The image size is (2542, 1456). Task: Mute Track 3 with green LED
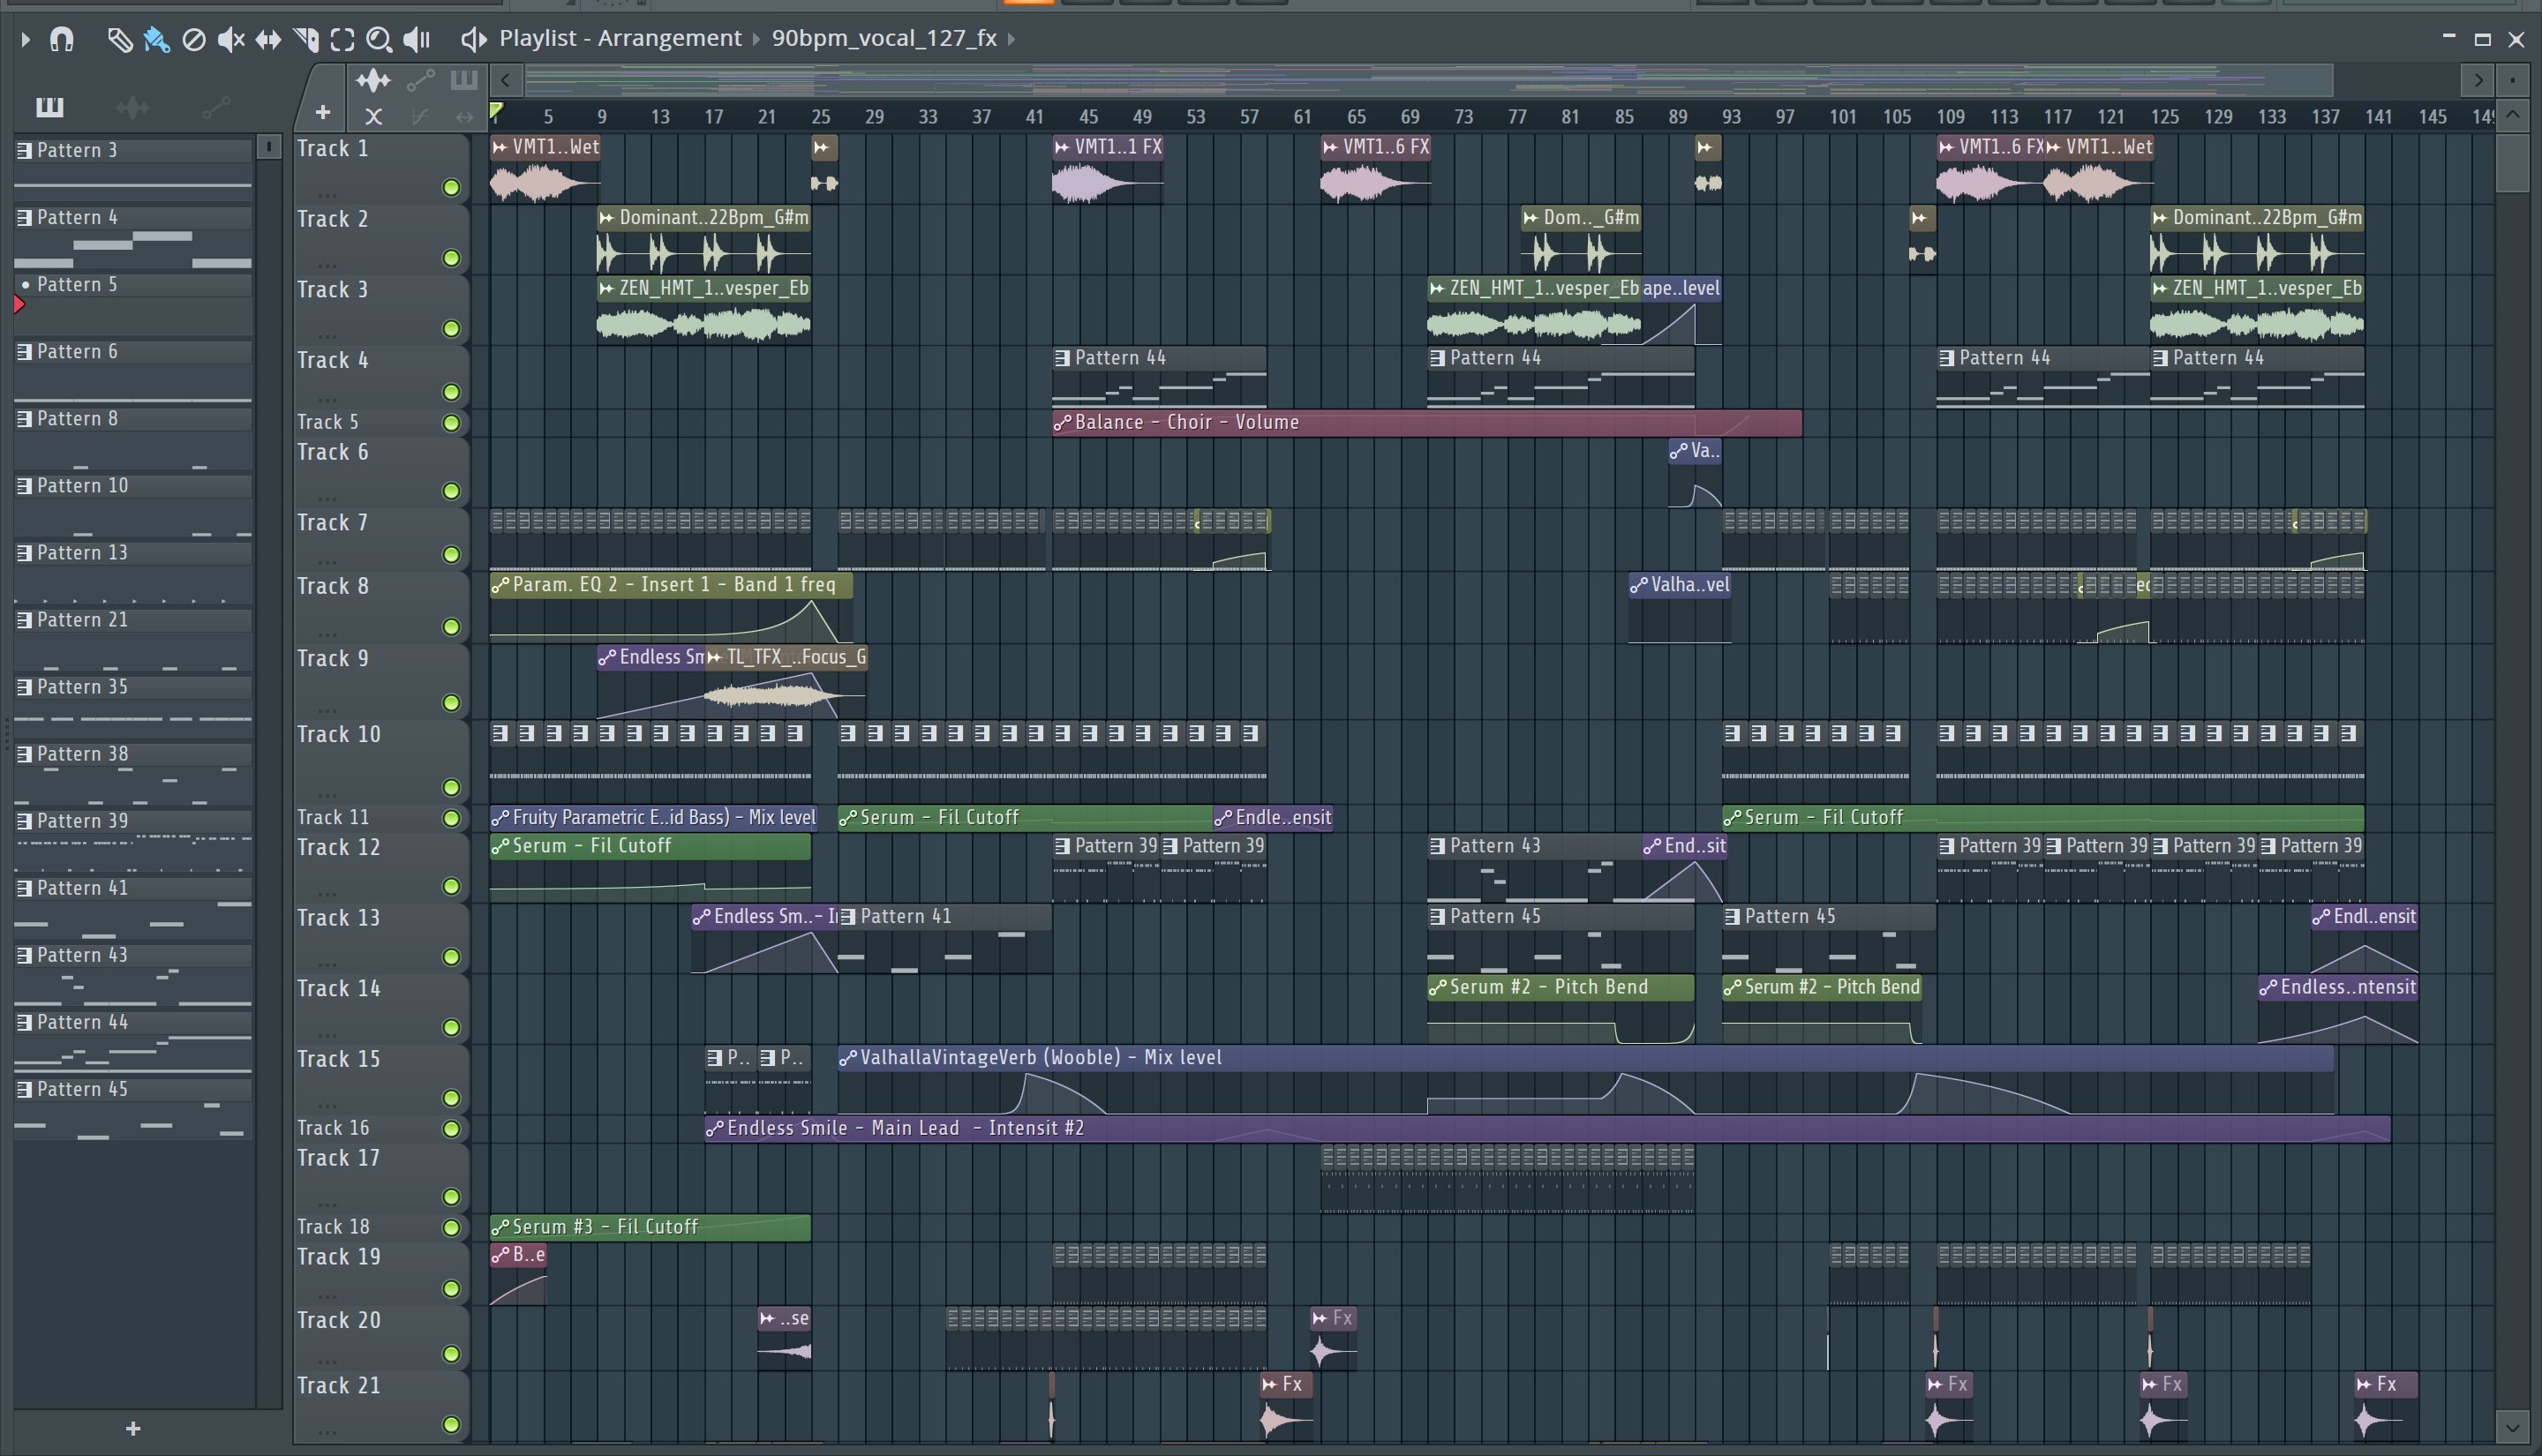[x=451, y=329]
